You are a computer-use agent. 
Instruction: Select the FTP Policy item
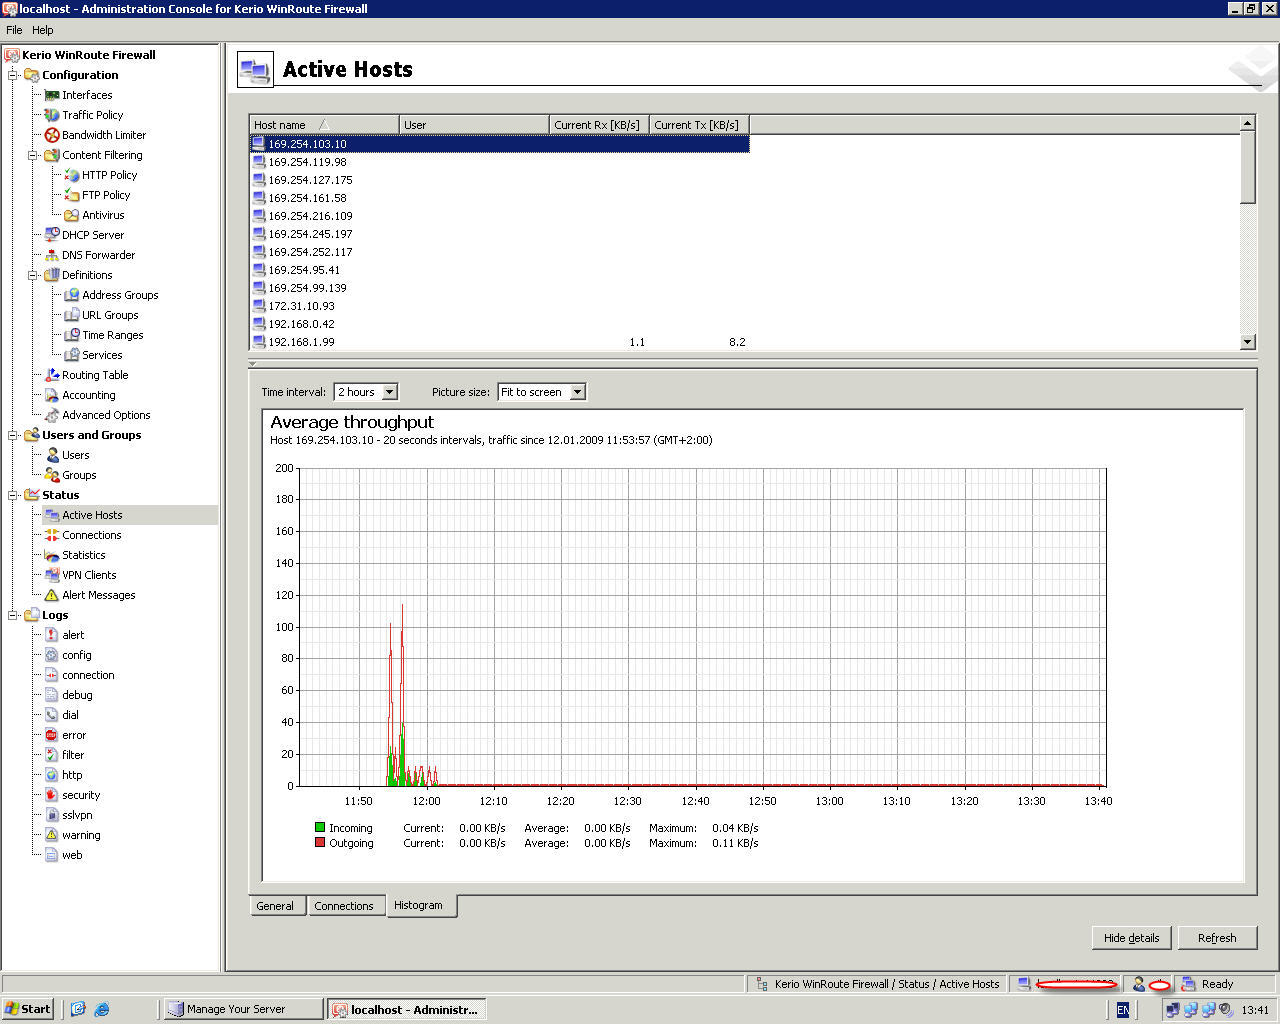pyautogui.click(x=106, y=195)
